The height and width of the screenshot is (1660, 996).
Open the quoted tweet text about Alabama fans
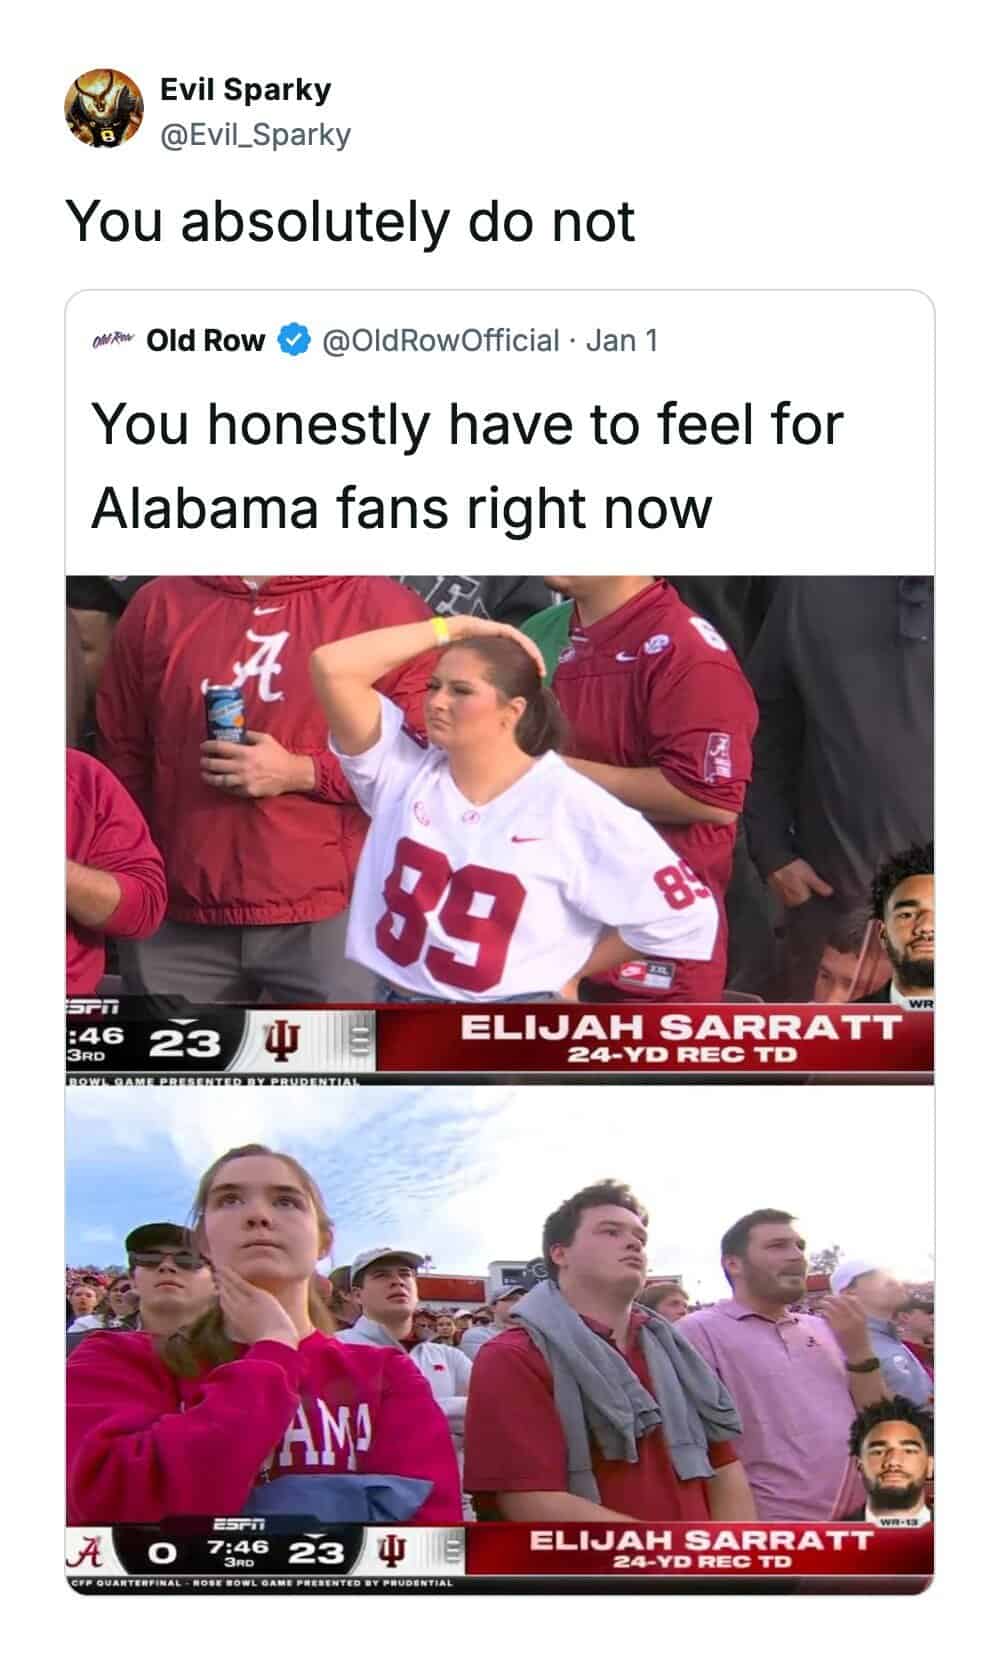pyautogui.click(x=467, y=465)
